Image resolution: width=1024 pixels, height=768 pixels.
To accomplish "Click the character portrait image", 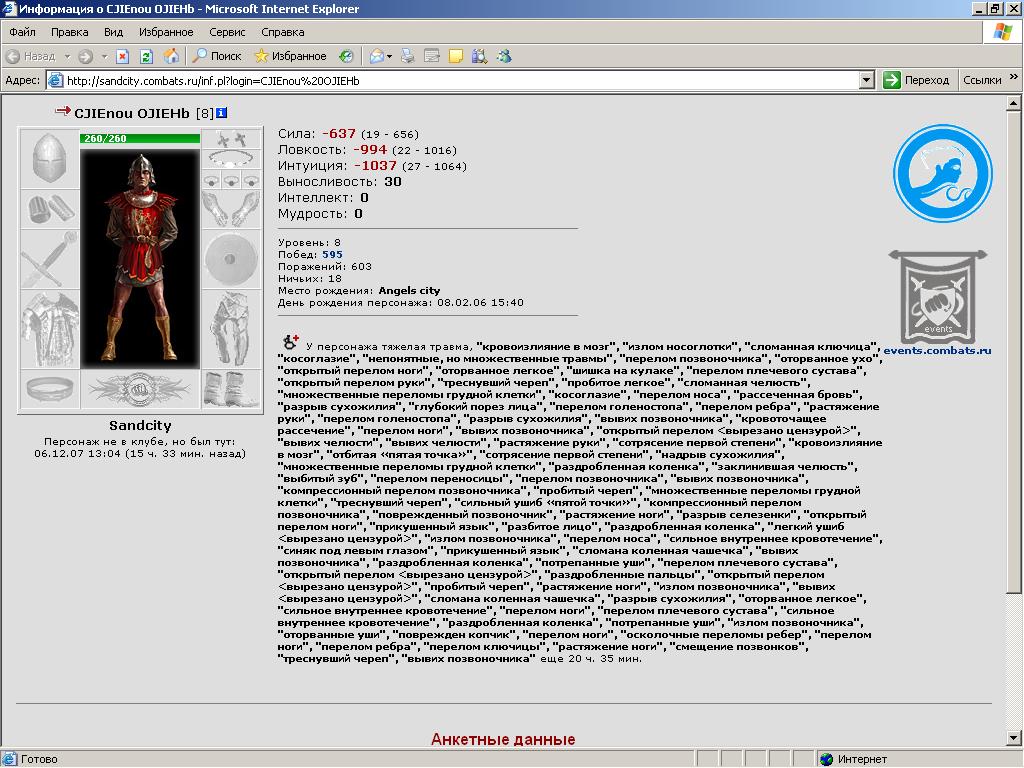I will click(x=140, y=258).
